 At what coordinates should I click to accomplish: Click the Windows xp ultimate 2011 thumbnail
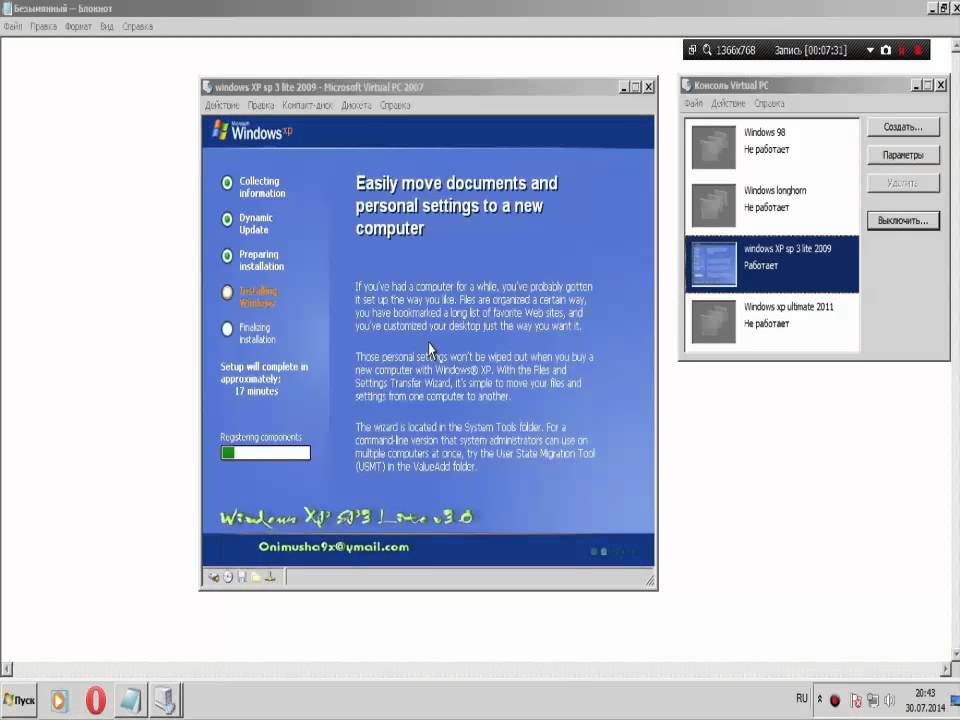click(713, 322)
